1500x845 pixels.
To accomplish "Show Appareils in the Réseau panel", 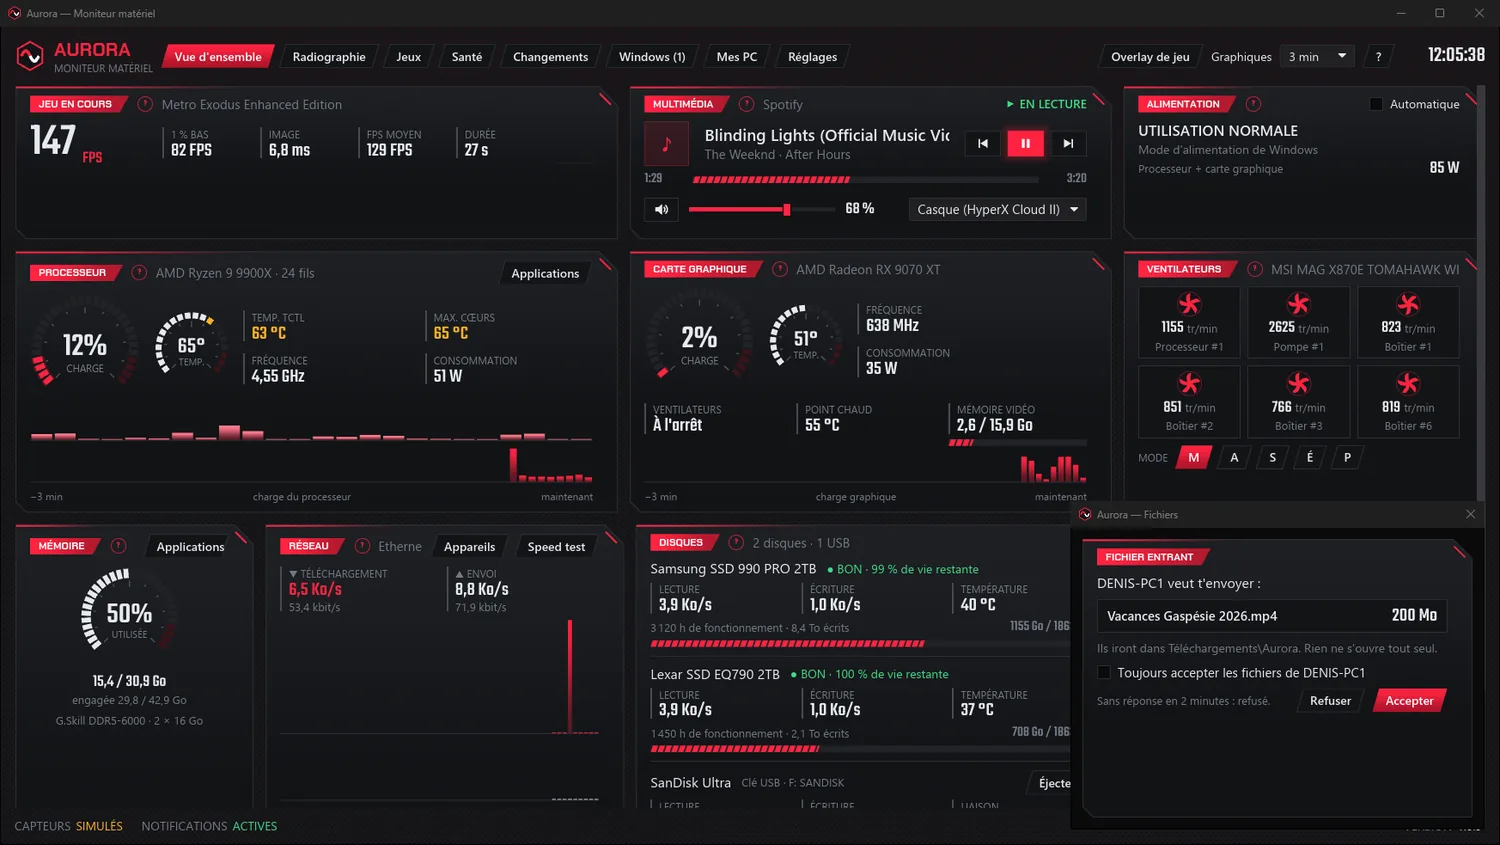I will [x=469, y=547].
